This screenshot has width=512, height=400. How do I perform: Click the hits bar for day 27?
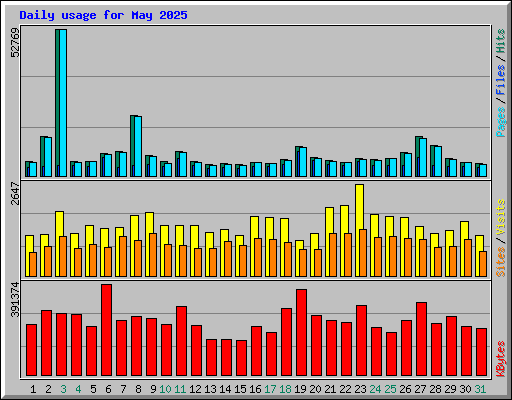tap(417, 156)
